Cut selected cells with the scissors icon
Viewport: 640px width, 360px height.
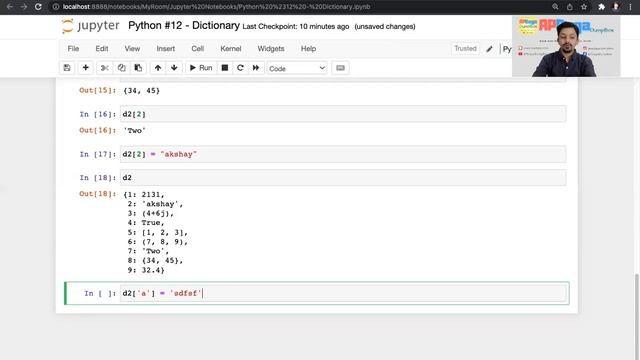[x=104, y=68]
